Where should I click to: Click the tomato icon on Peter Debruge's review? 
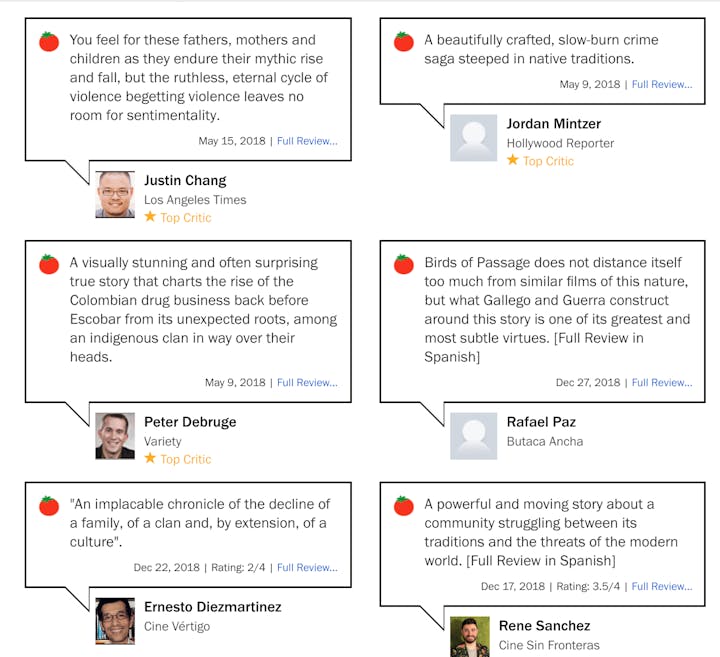[49, 264]
